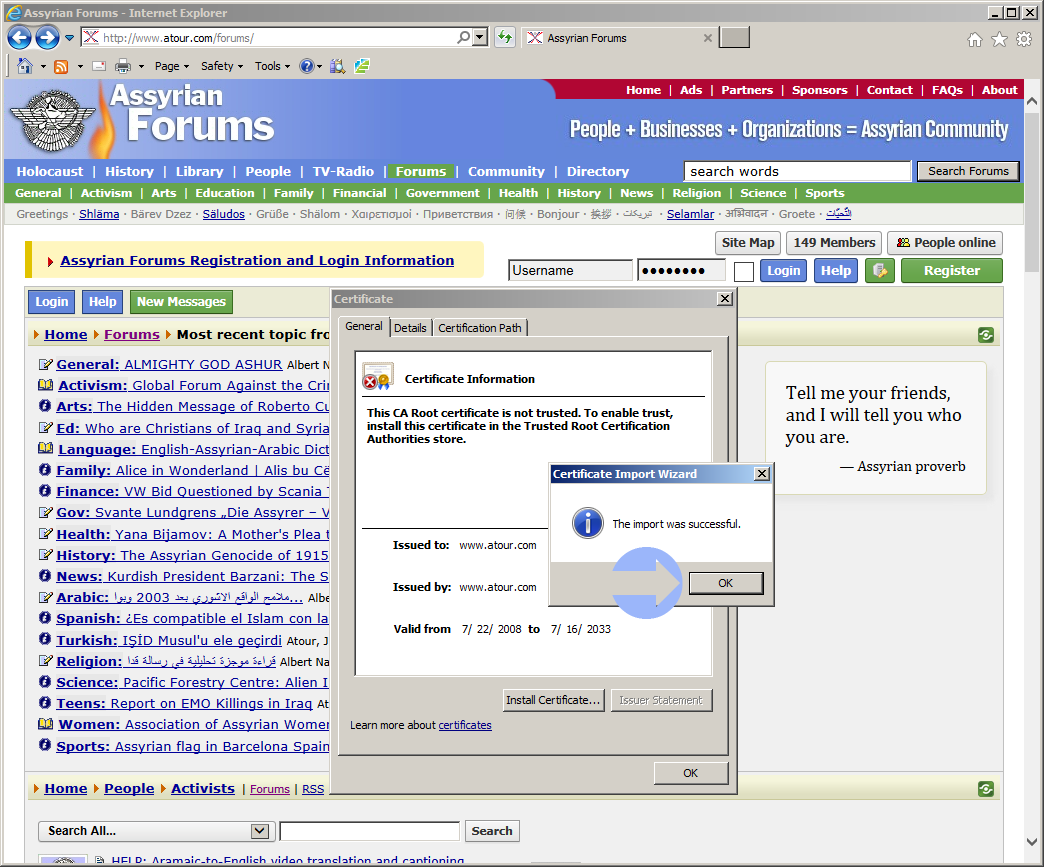1044x867 pixels.
Task: Click into the Username input field
Action: [571, 270]
